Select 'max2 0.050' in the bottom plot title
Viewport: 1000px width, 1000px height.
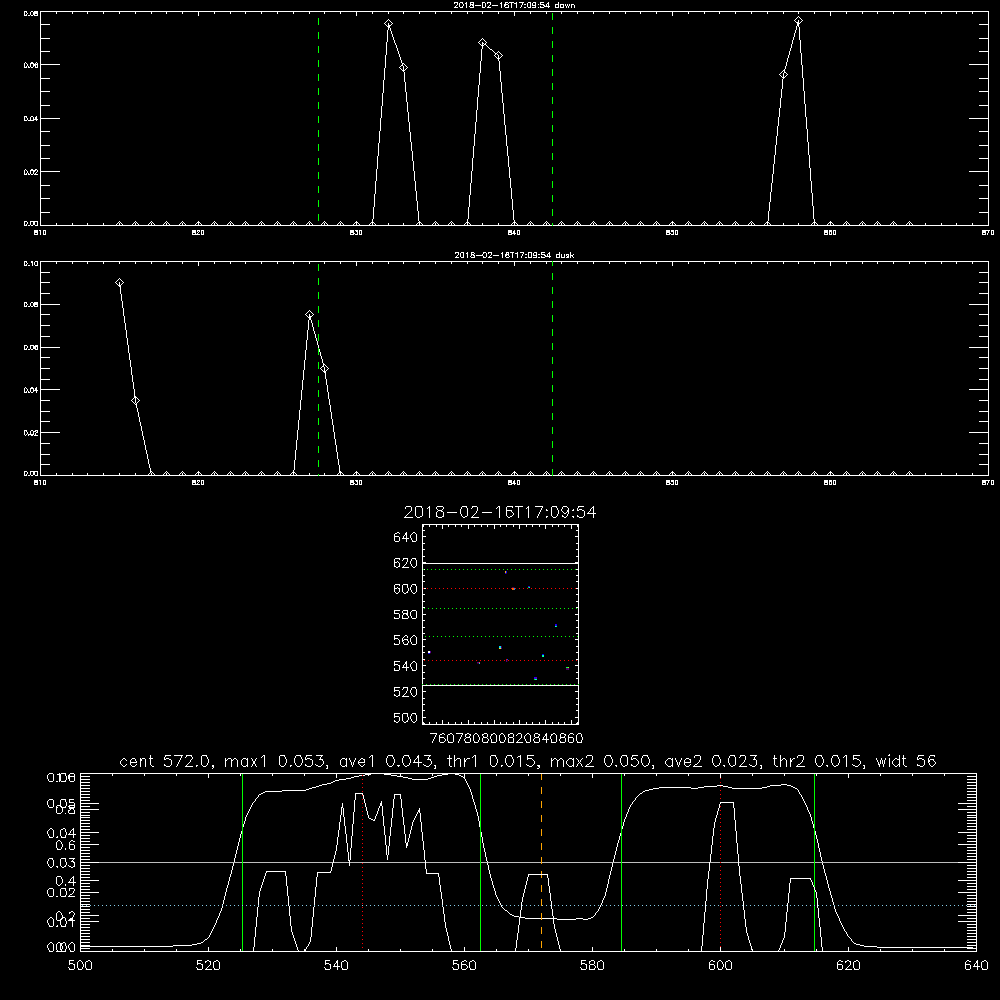(601, 761)
